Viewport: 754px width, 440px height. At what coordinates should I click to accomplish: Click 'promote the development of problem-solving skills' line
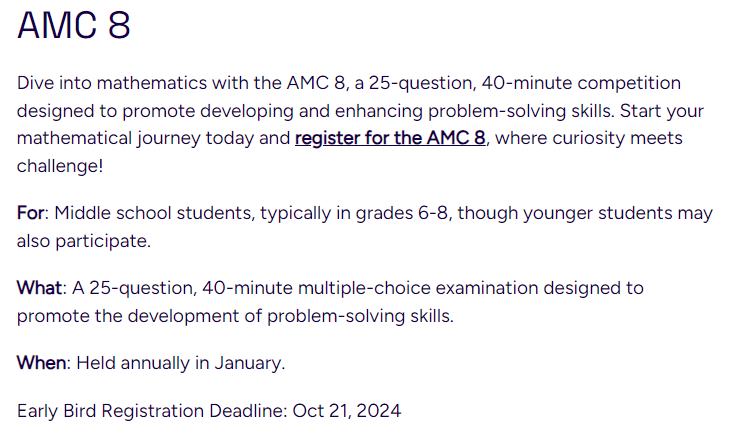(x=235, y=316)
